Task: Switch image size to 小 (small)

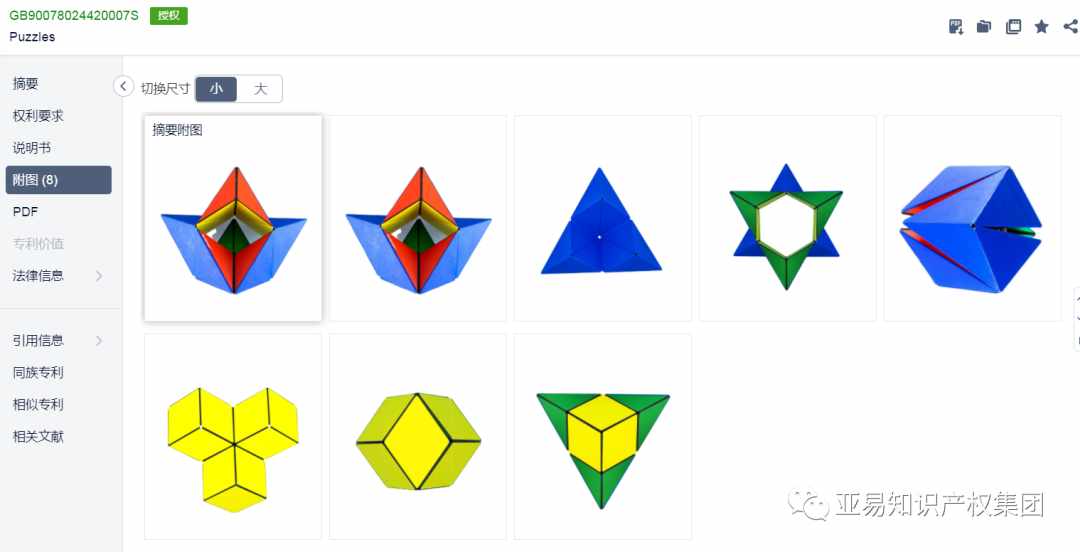Action: [216, 89]
